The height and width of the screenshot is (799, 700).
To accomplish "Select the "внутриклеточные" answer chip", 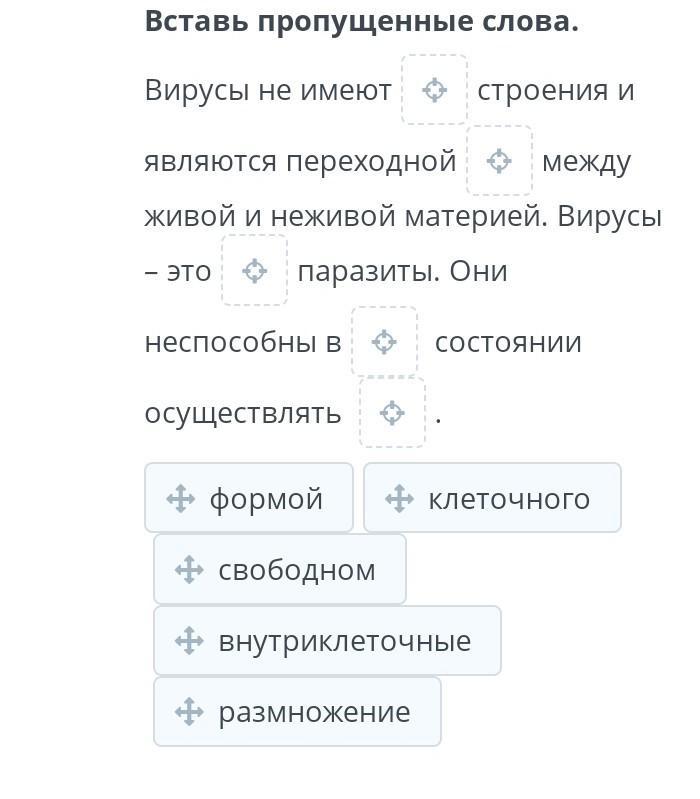I will [x=344, y=641].
